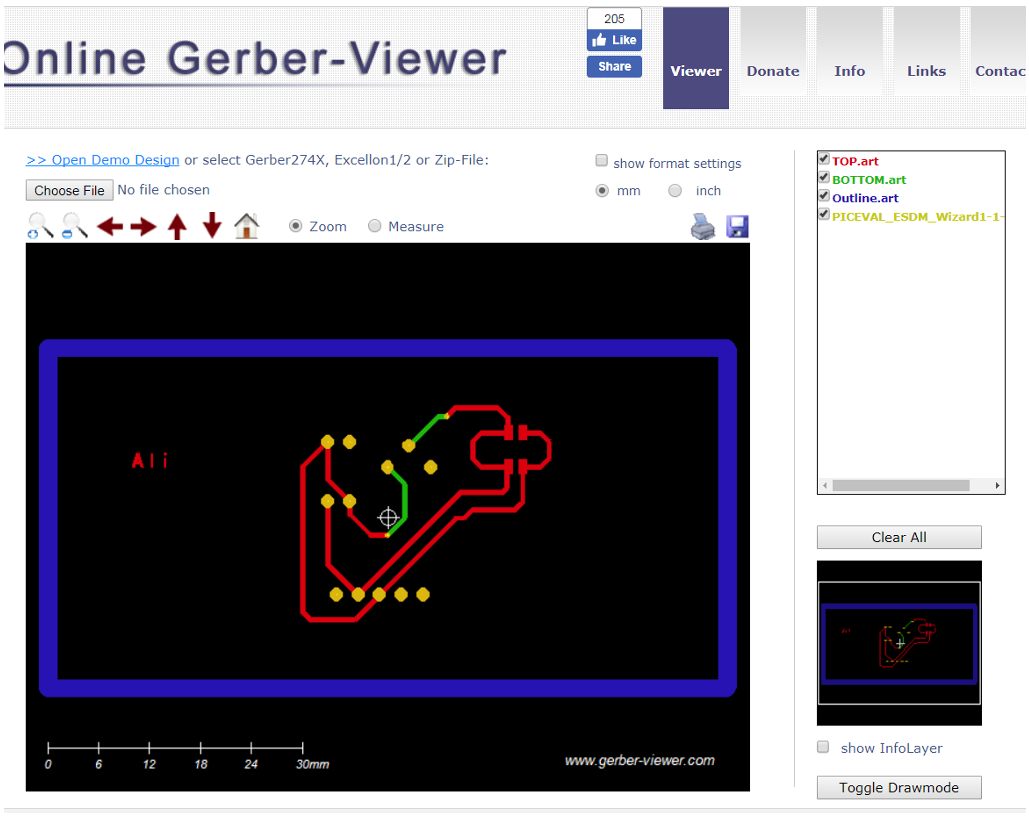Hide the TOP.art layer
1029x816 pixels.
[x=824, y=159]
